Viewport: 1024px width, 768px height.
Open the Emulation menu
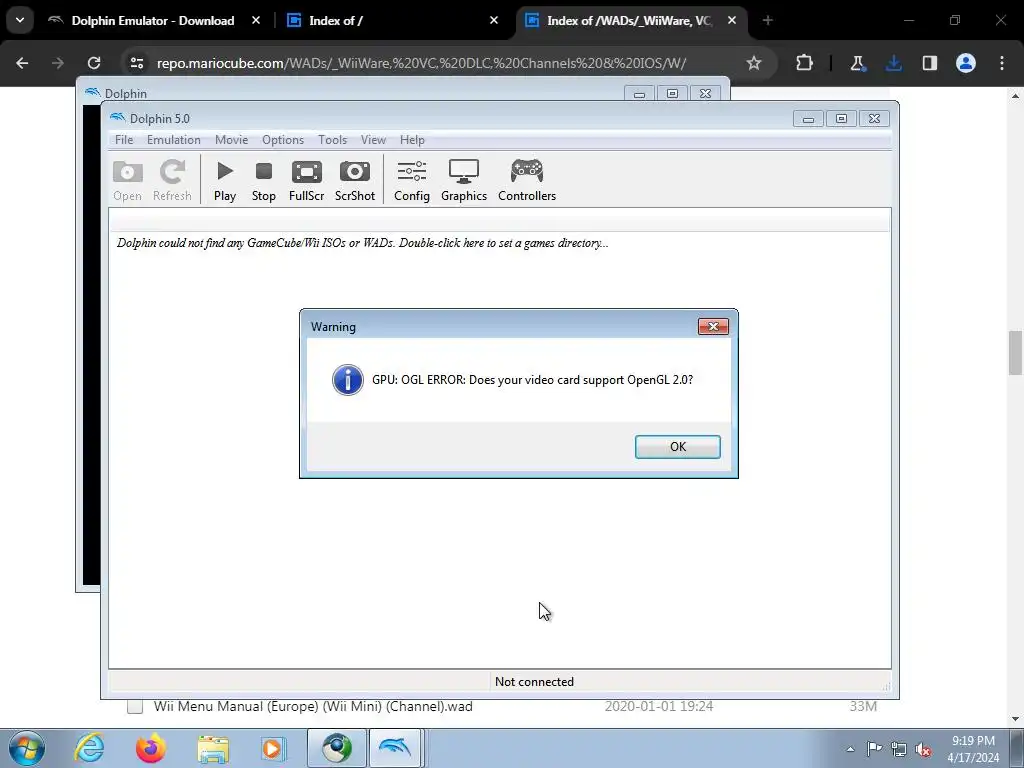tap(174, 140)
